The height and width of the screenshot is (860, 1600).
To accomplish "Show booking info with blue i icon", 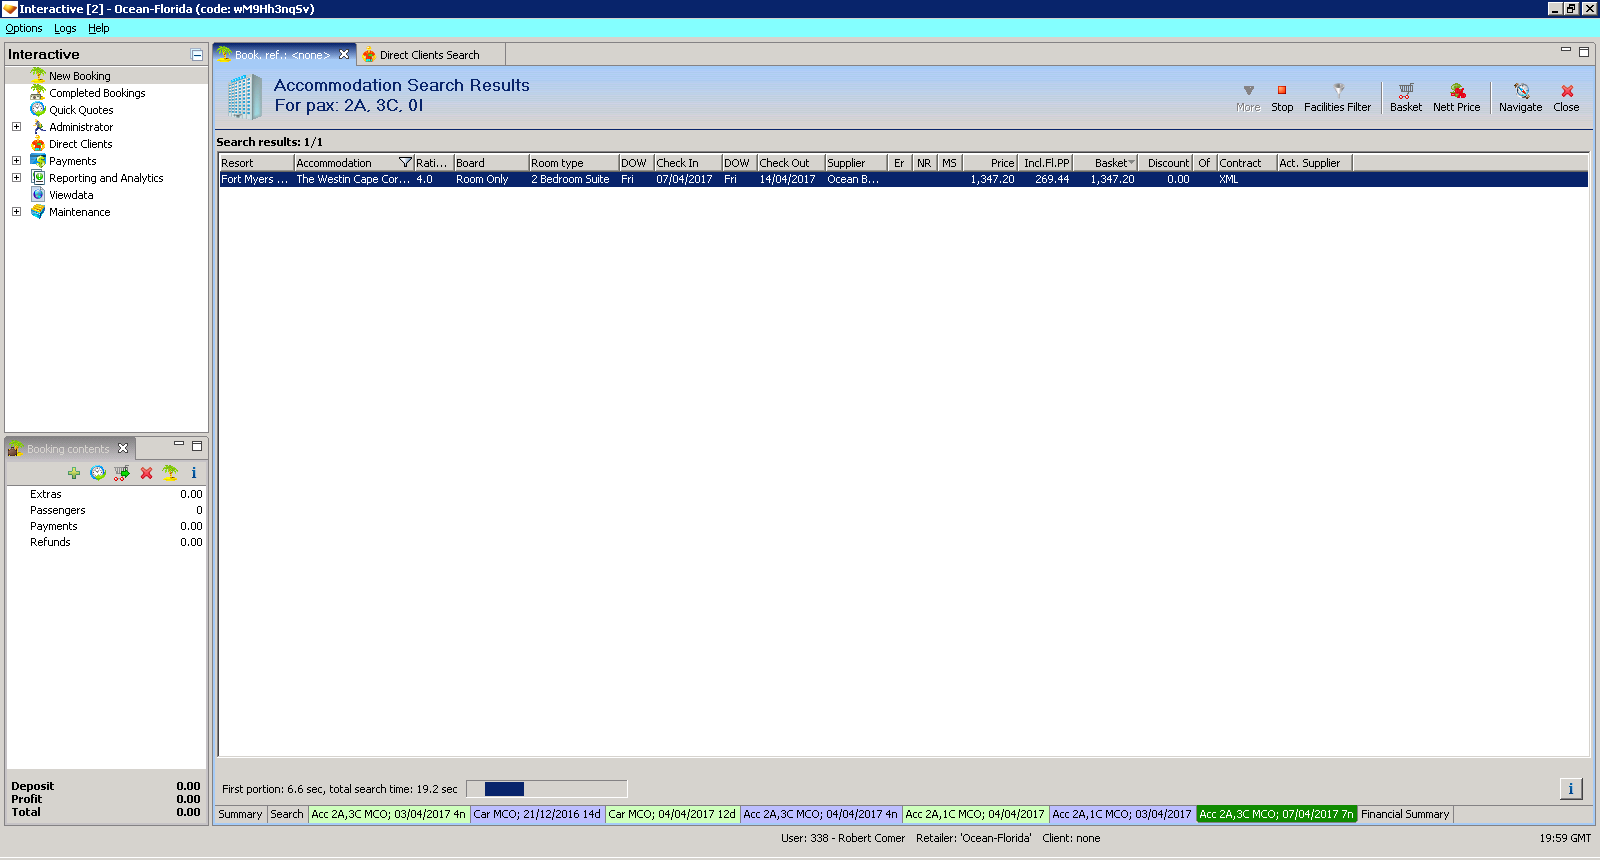I will pyautogui.click(x=194, y=473).
